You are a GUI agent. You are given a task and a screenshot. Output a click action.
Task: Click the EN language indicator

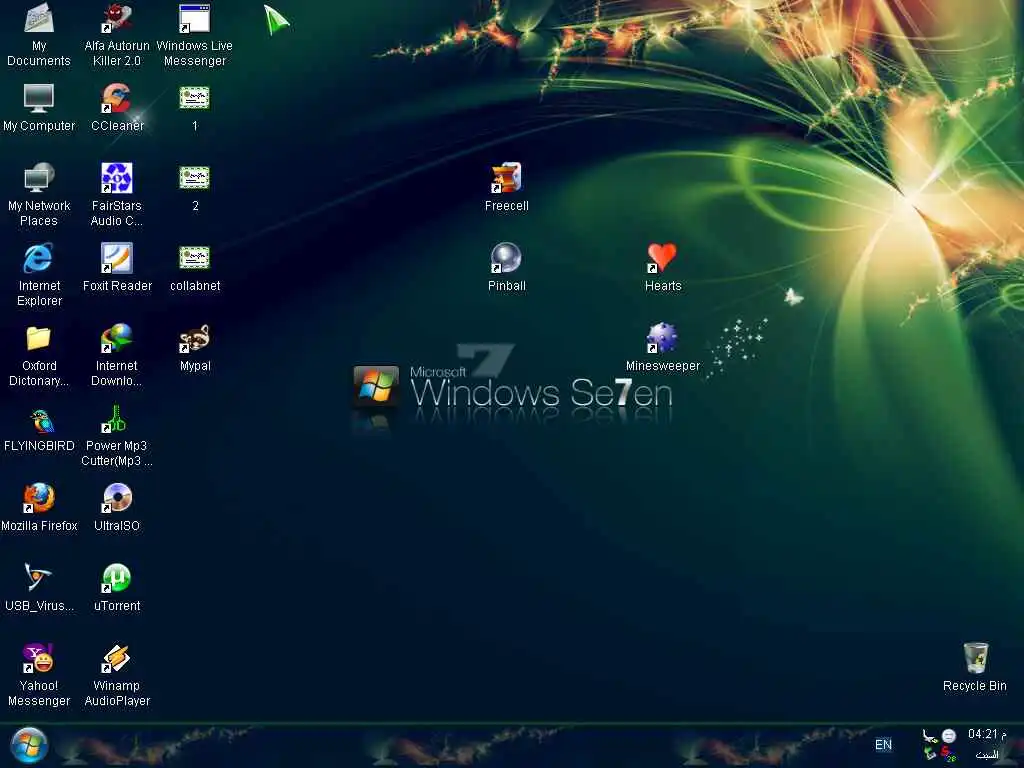point(883,744)
